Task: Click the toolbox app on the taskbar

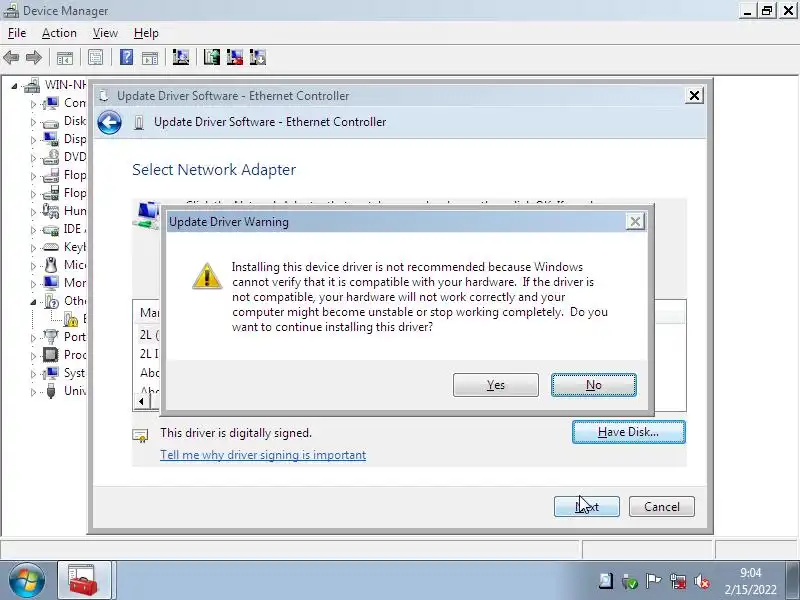Action: coord(84,581)
